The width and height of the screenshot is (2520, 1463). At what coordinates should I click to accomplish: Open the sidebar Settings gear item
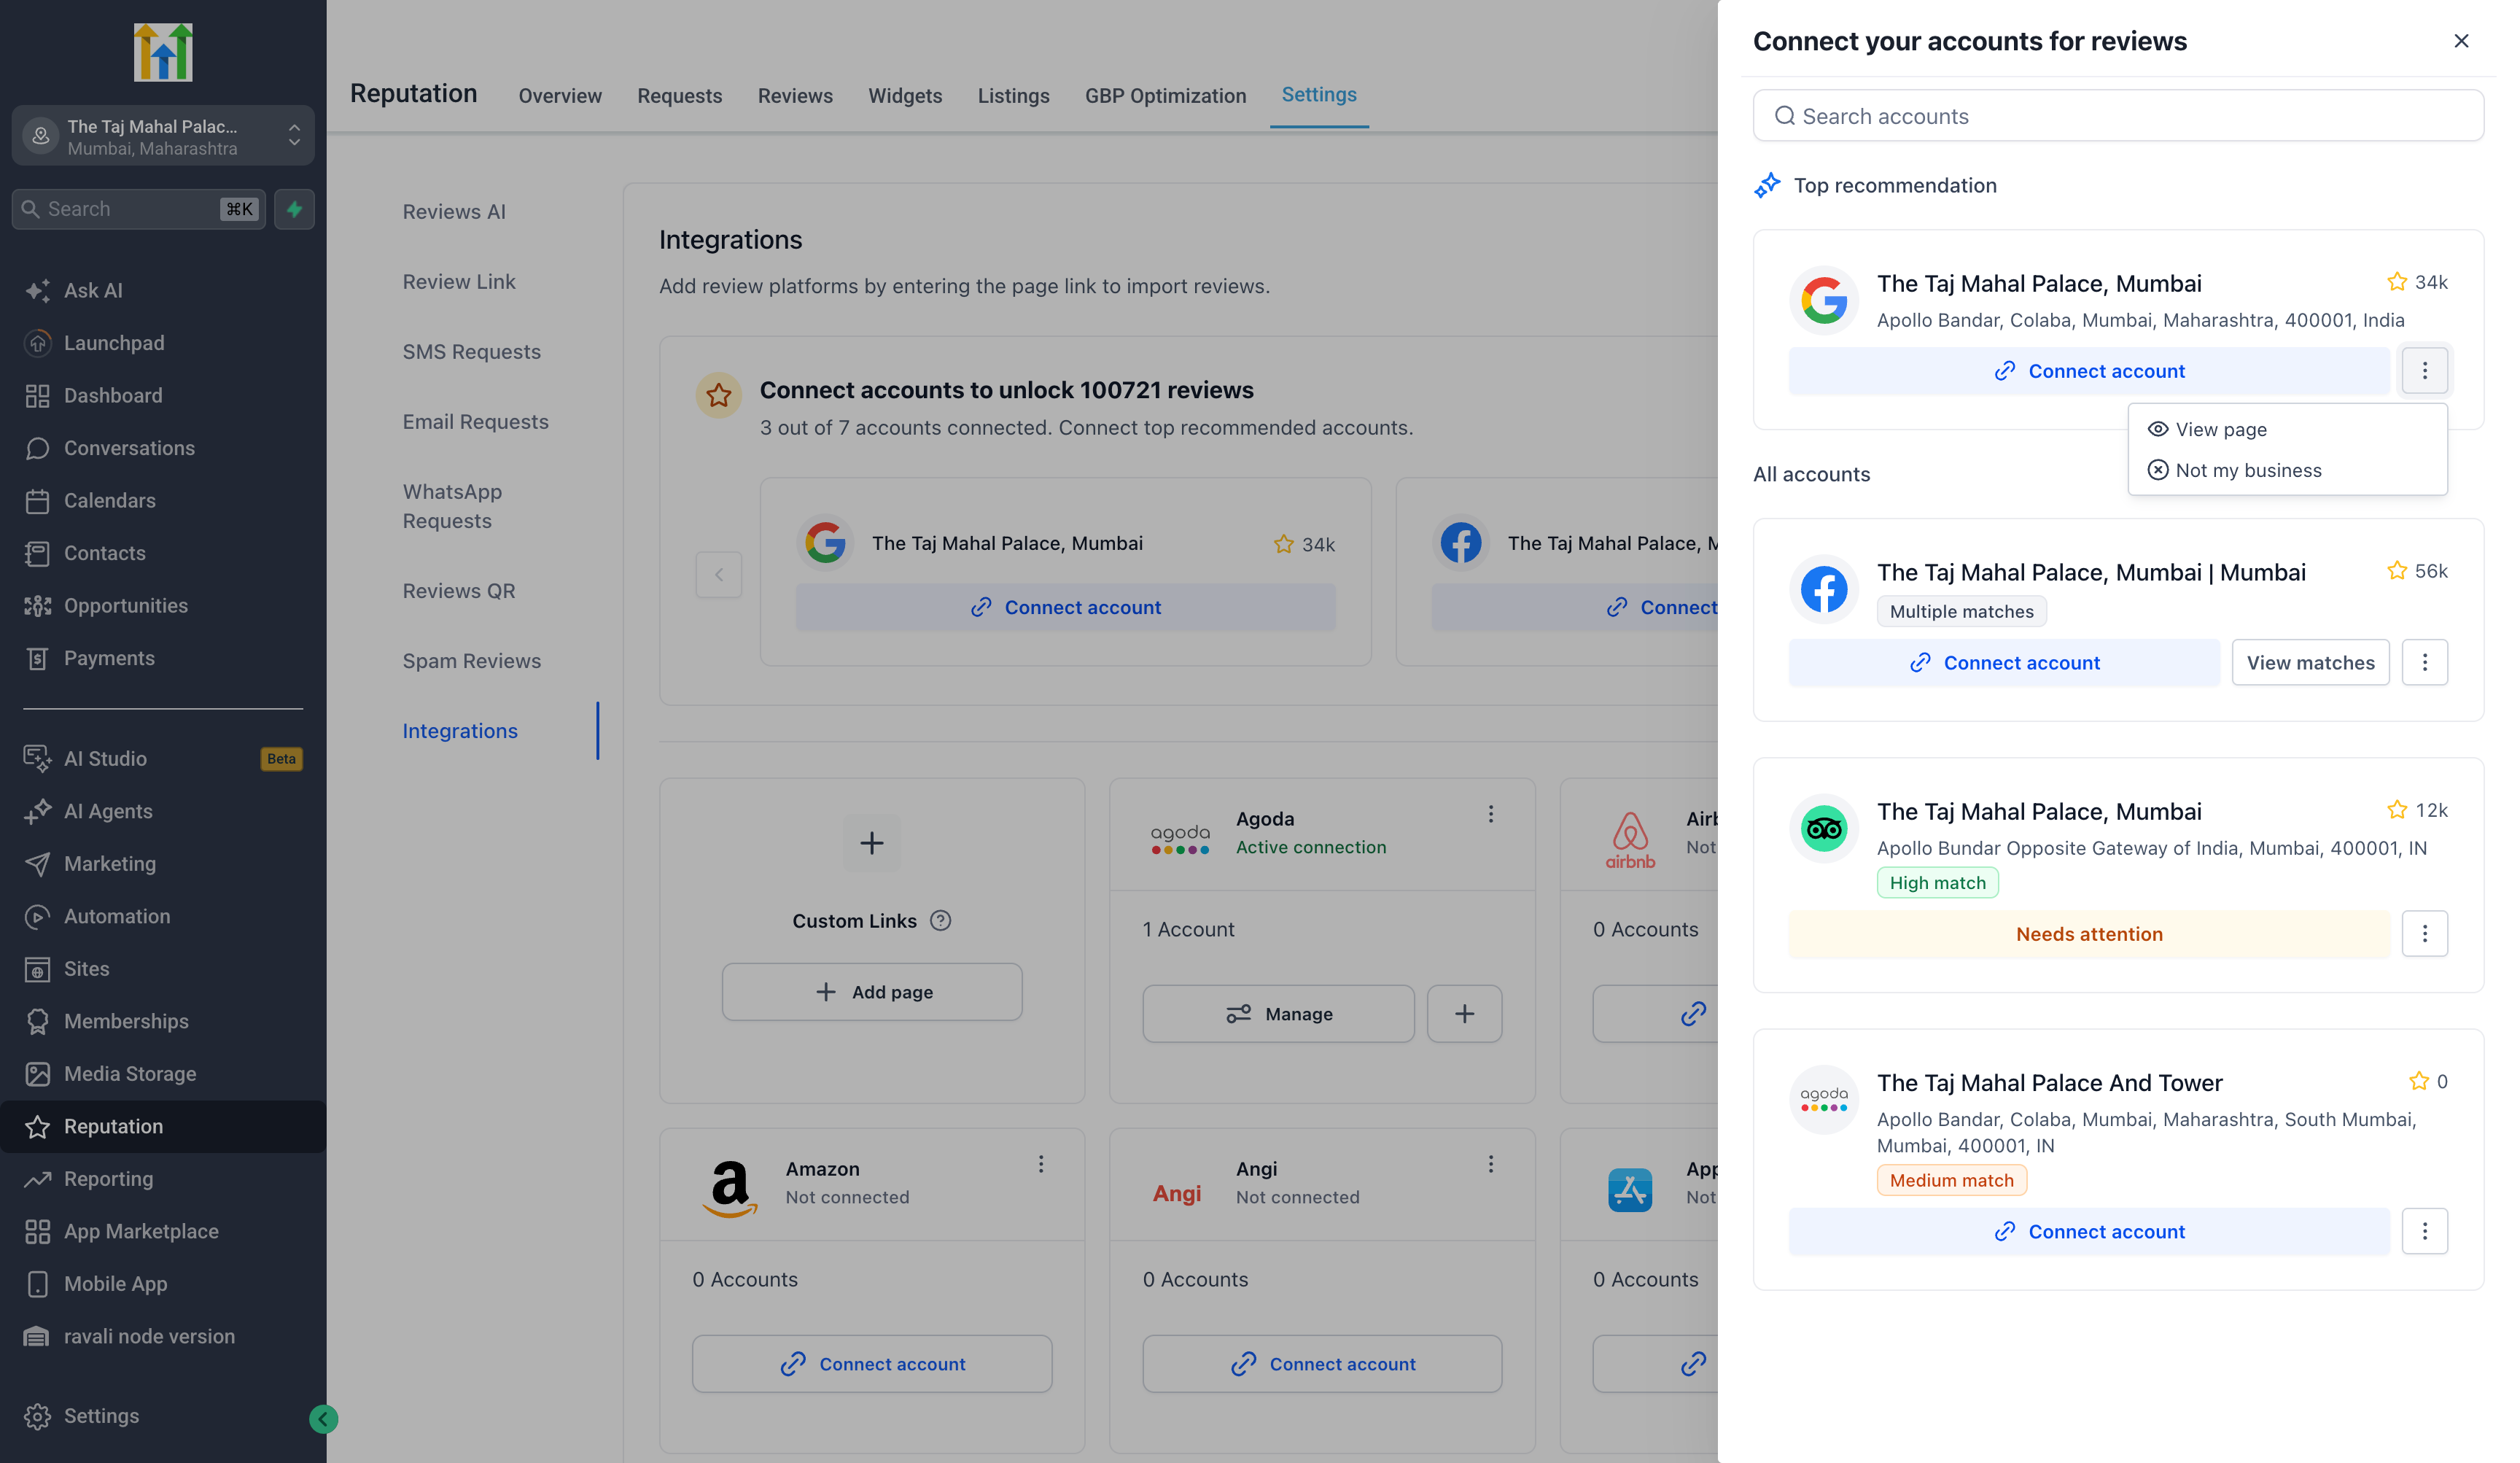click(163, 1415)
